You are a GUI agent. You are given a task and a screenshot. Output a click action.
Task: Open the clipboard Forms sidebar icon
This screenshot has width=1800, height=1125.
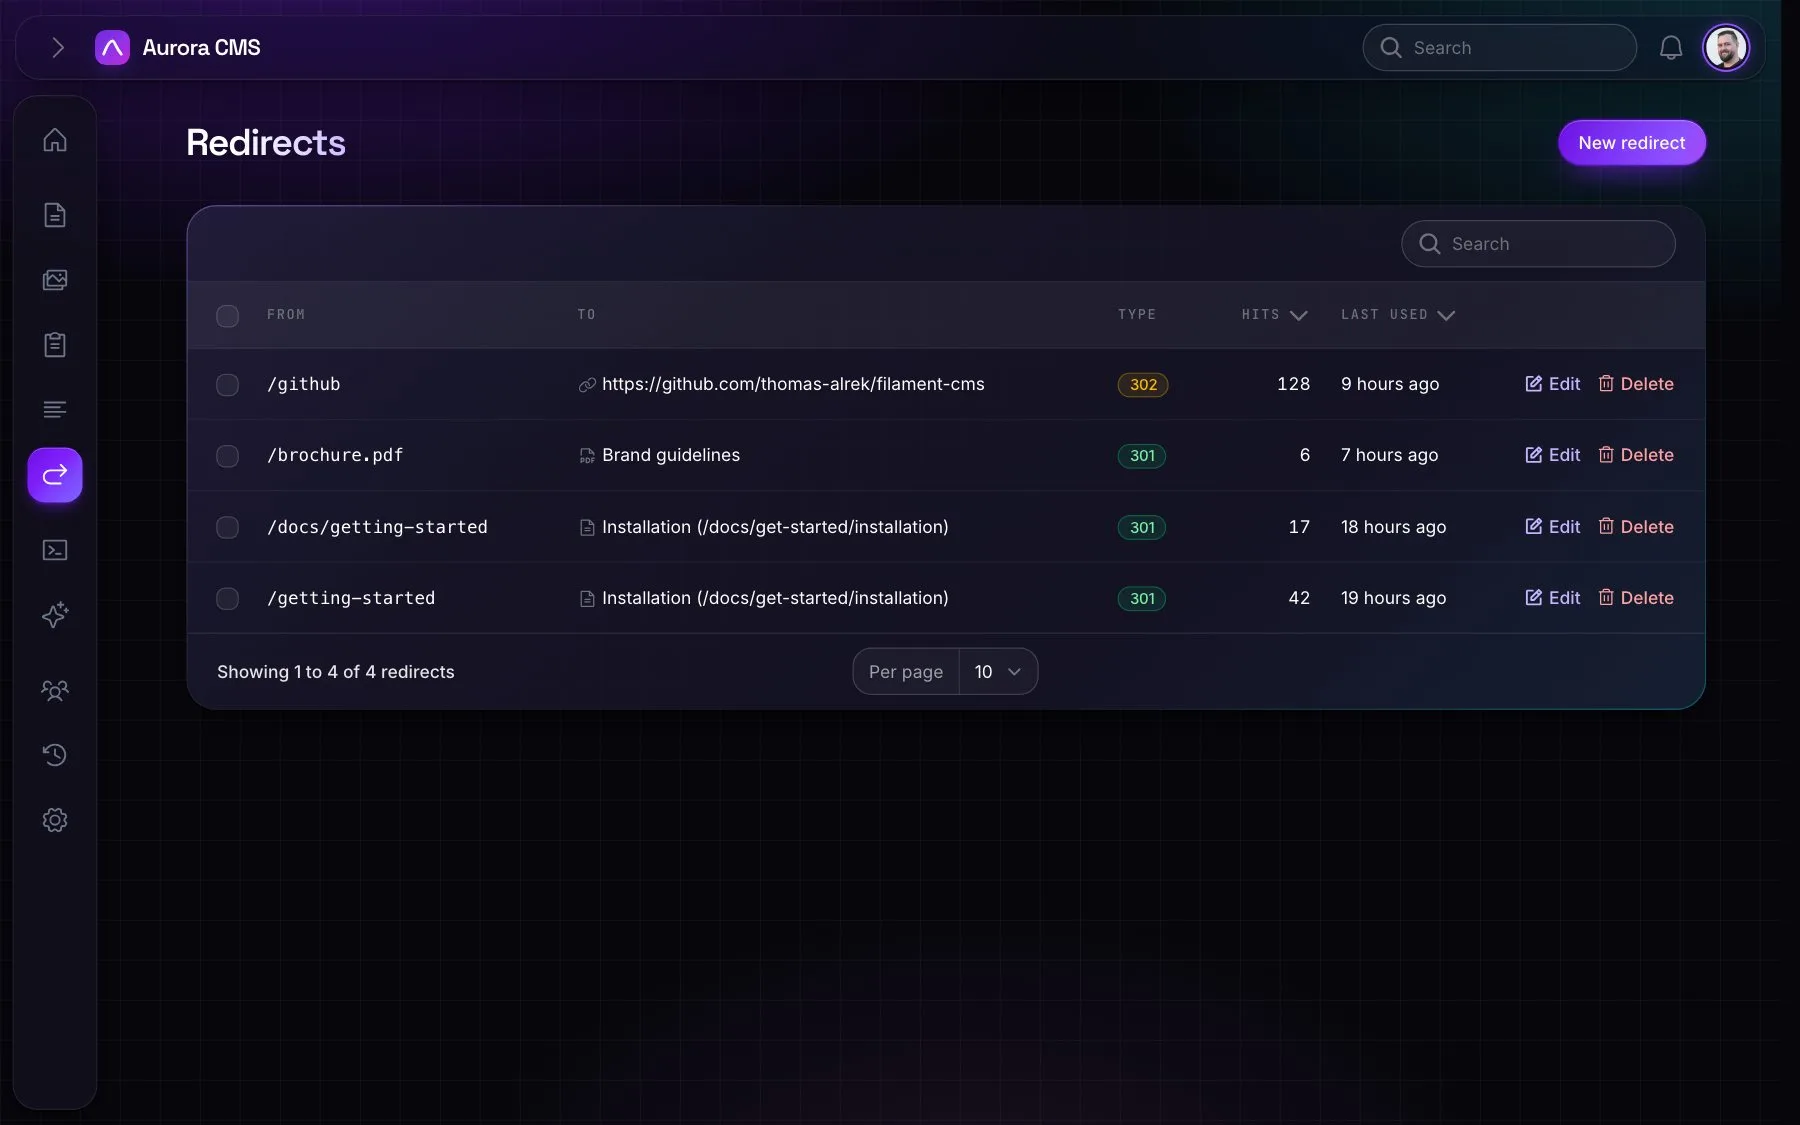[x=55, y=345]
